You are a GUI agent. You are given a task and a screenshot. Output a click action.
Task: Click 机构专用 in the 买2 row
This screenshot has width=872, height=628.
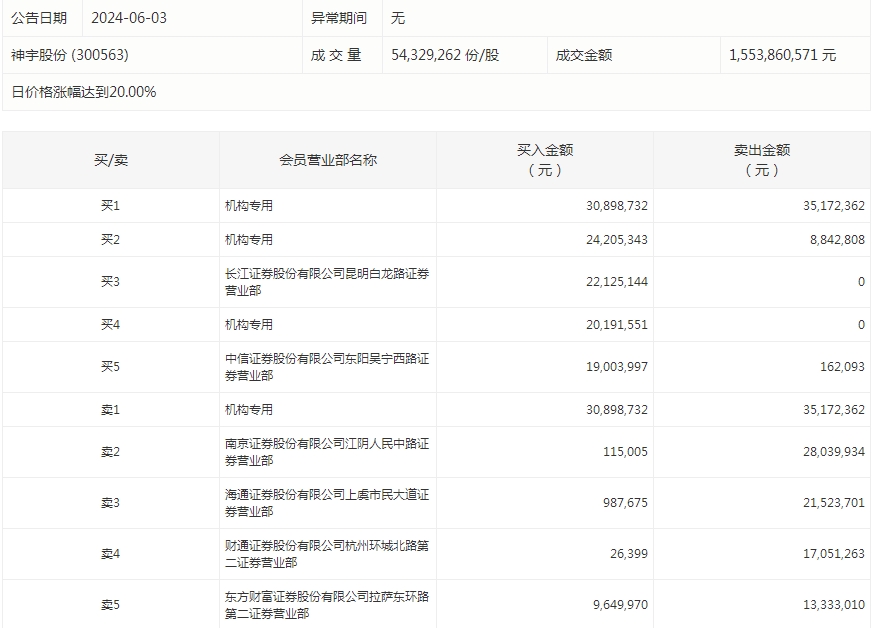point(249,240)
